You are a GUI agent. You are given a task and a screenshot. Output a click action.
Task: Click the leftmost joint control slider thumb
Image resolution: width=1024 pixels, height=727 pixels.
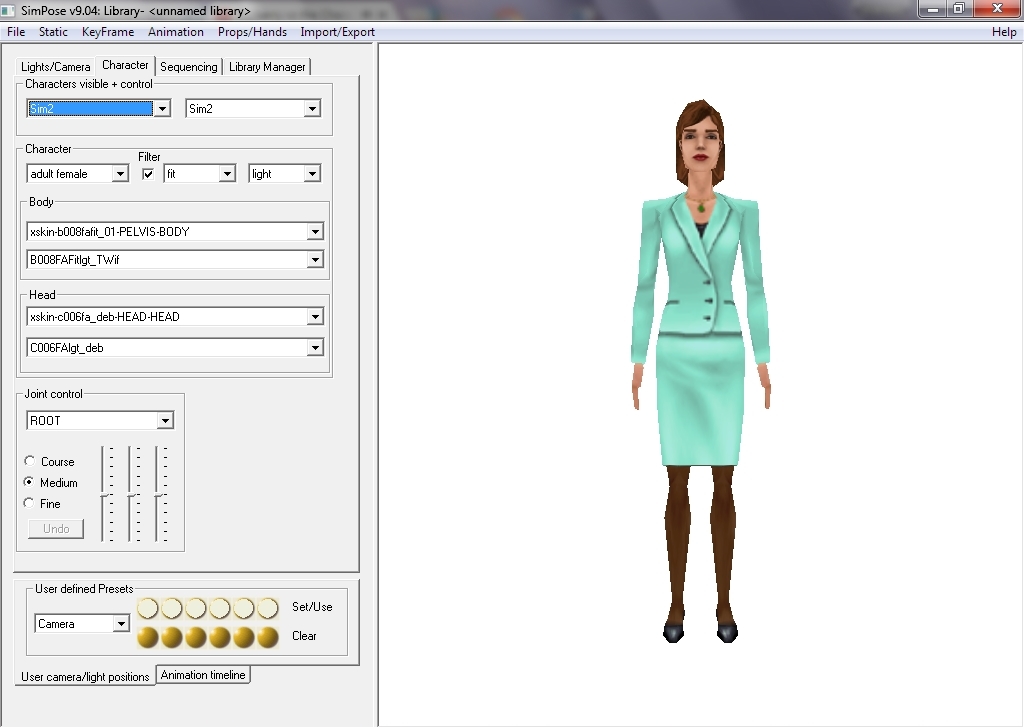pos(104,495)
